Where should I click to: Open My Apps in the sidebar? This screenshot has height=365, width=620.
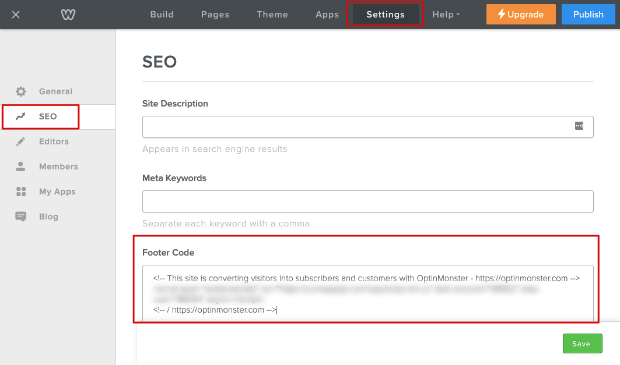pos(58,191)
